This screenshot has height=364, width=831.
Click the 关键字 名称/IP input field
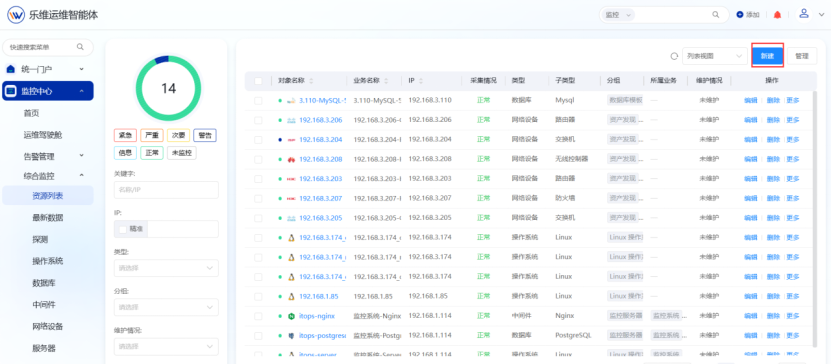click(x=166, y=190)
